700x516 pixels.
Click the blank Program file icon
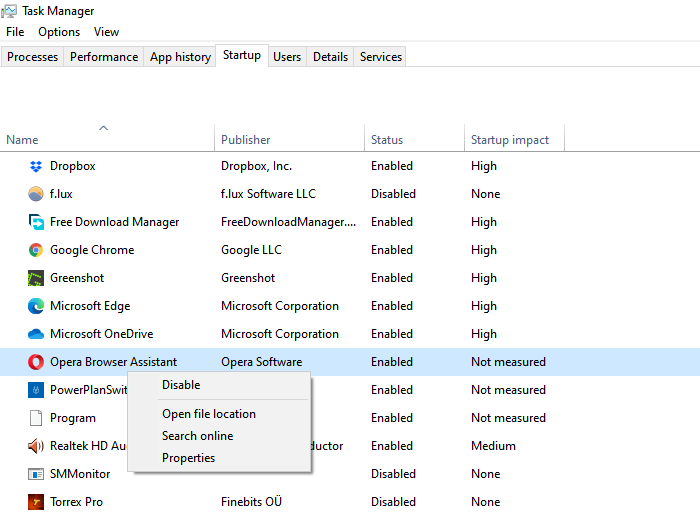[36, 418]
